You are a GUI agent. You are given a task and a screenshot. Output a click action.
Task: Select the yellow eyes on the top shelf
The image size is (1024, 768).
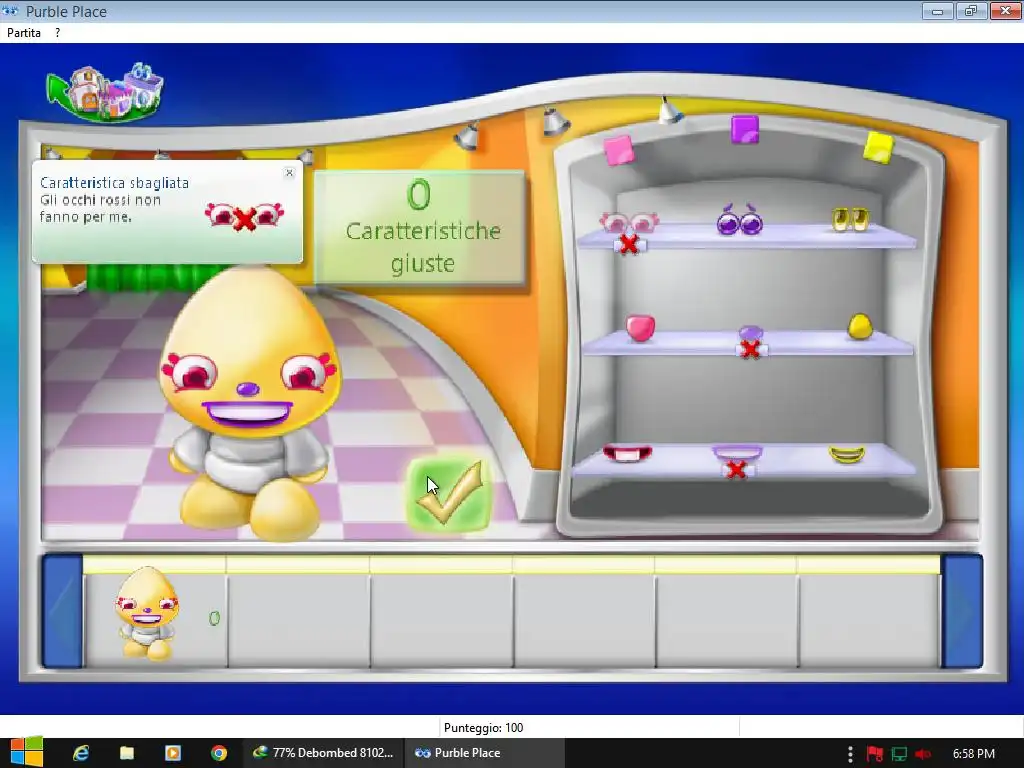[850, 219]
